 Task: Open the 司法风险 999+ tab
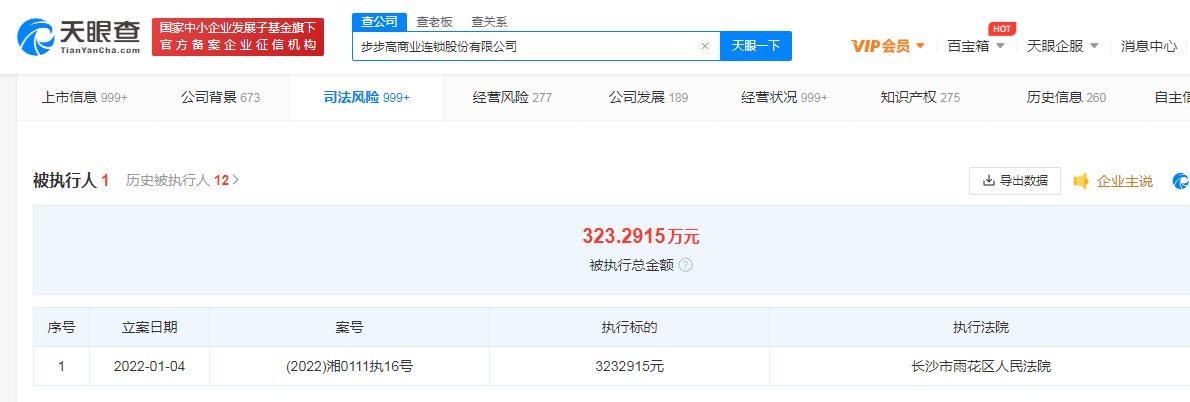[x=367, y=97]
